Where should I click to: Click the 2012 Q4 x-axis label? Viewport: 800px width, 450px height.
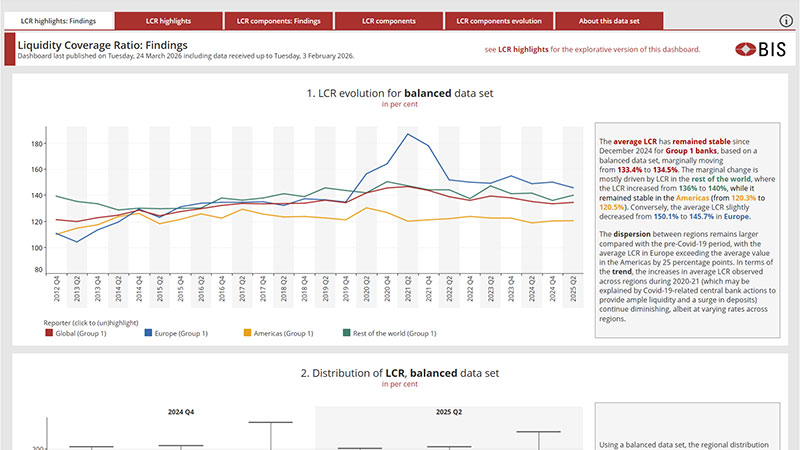(57, 289)
